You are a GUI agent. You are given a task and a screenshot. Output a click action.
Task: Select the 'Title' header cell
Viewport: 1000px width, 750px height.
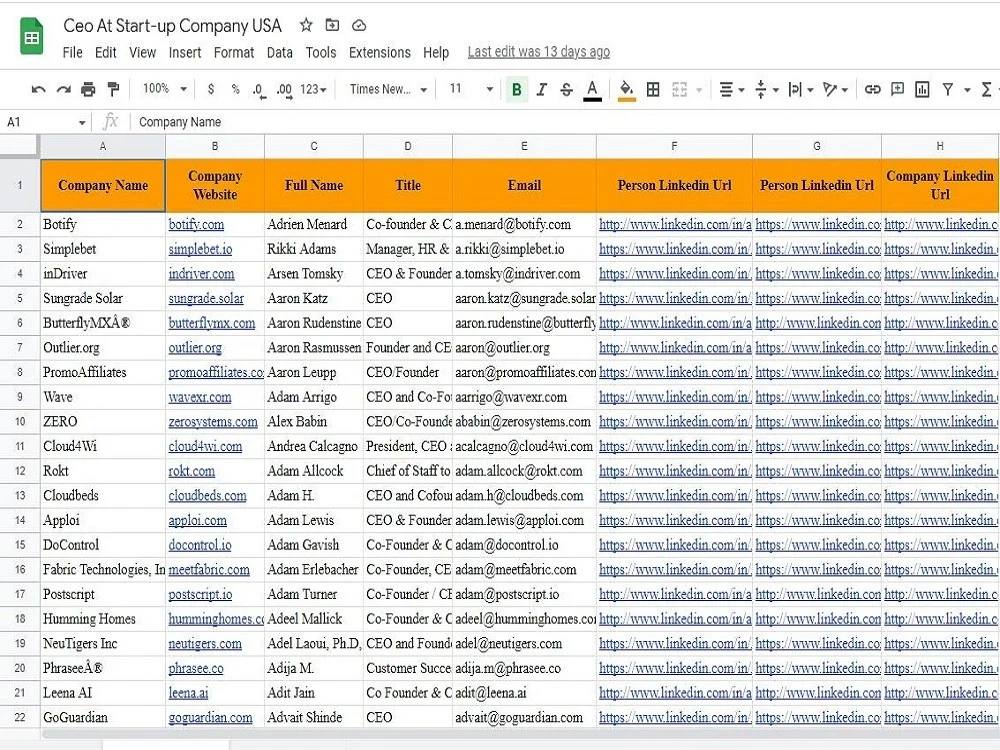tap(408, 186)
